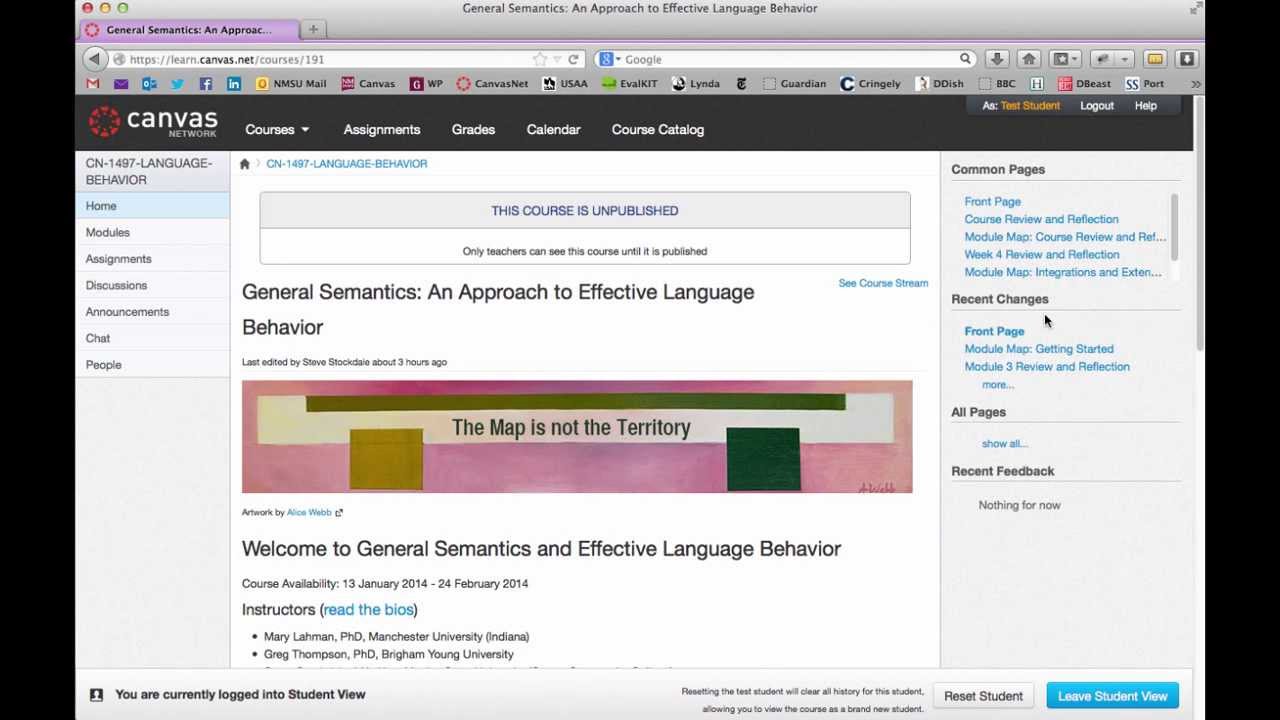Open See Course Stream link

pos(883,283)
